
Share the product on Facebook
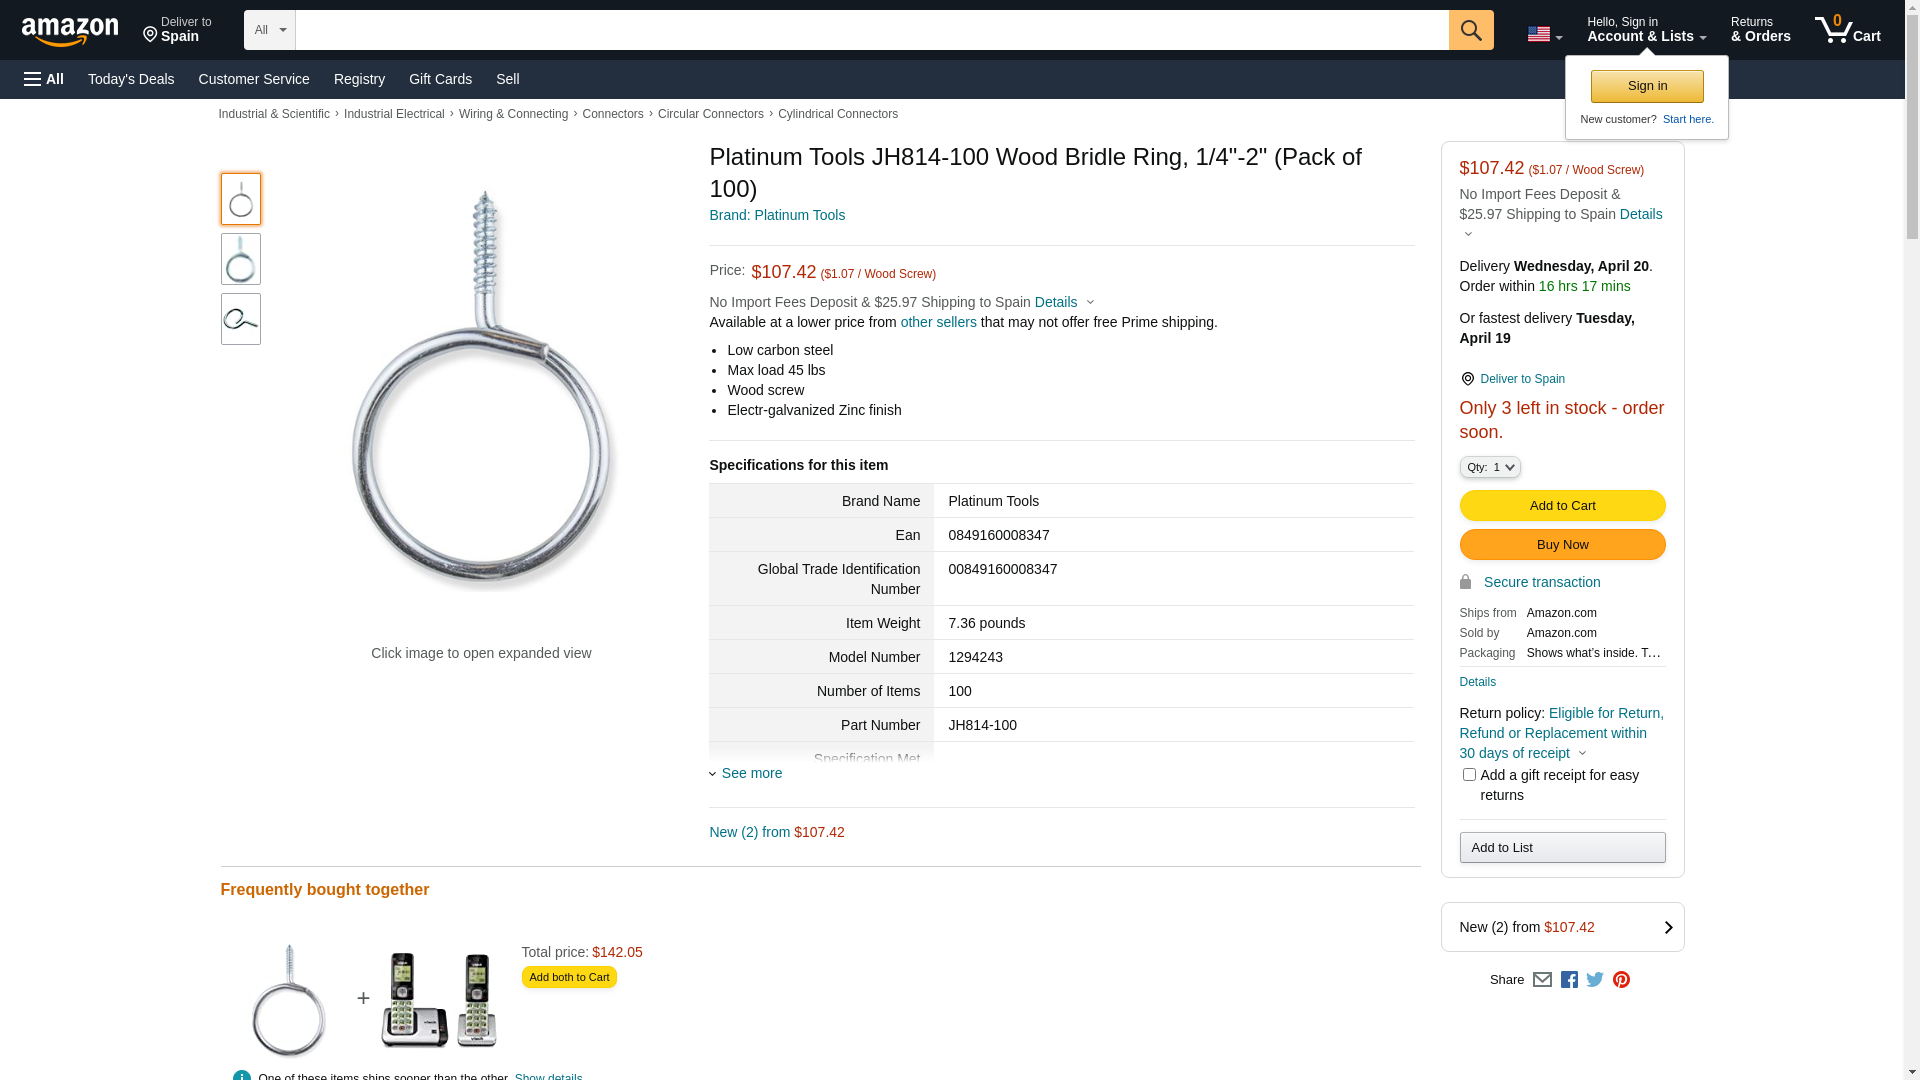pyautogui.click(x=1569, y=980)
